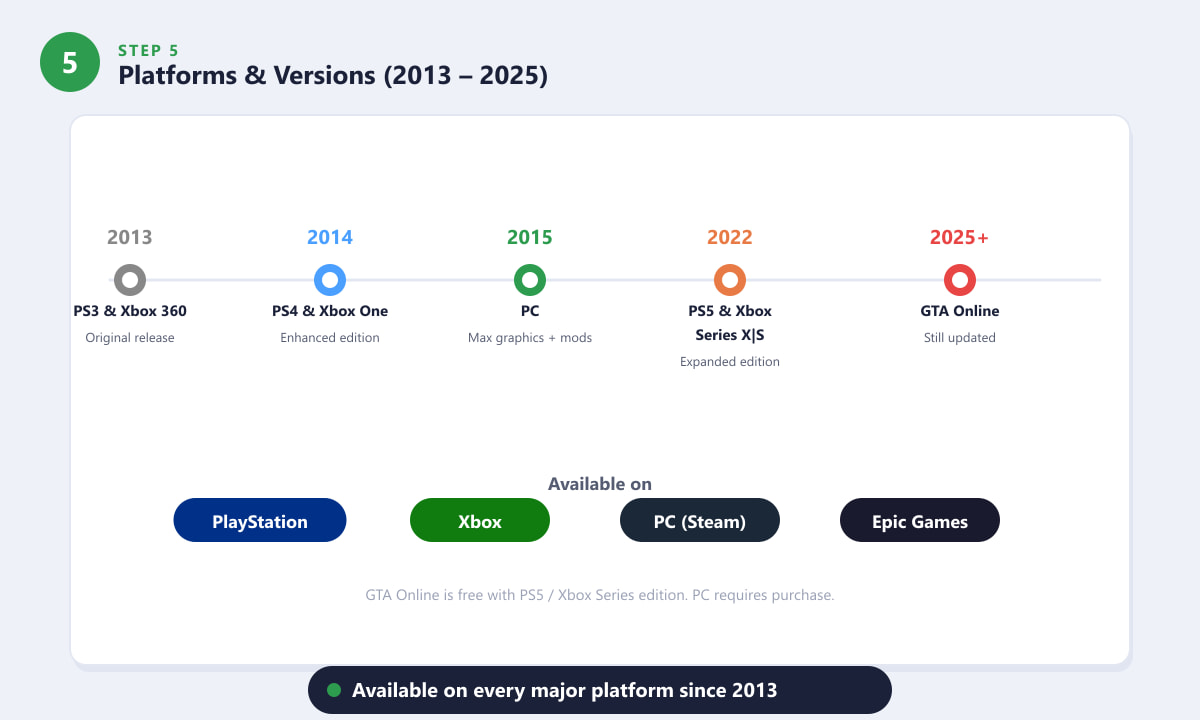Click the 'PS5 & Xbox Series X|S' label
The image size is (1200, 720).
730,323
